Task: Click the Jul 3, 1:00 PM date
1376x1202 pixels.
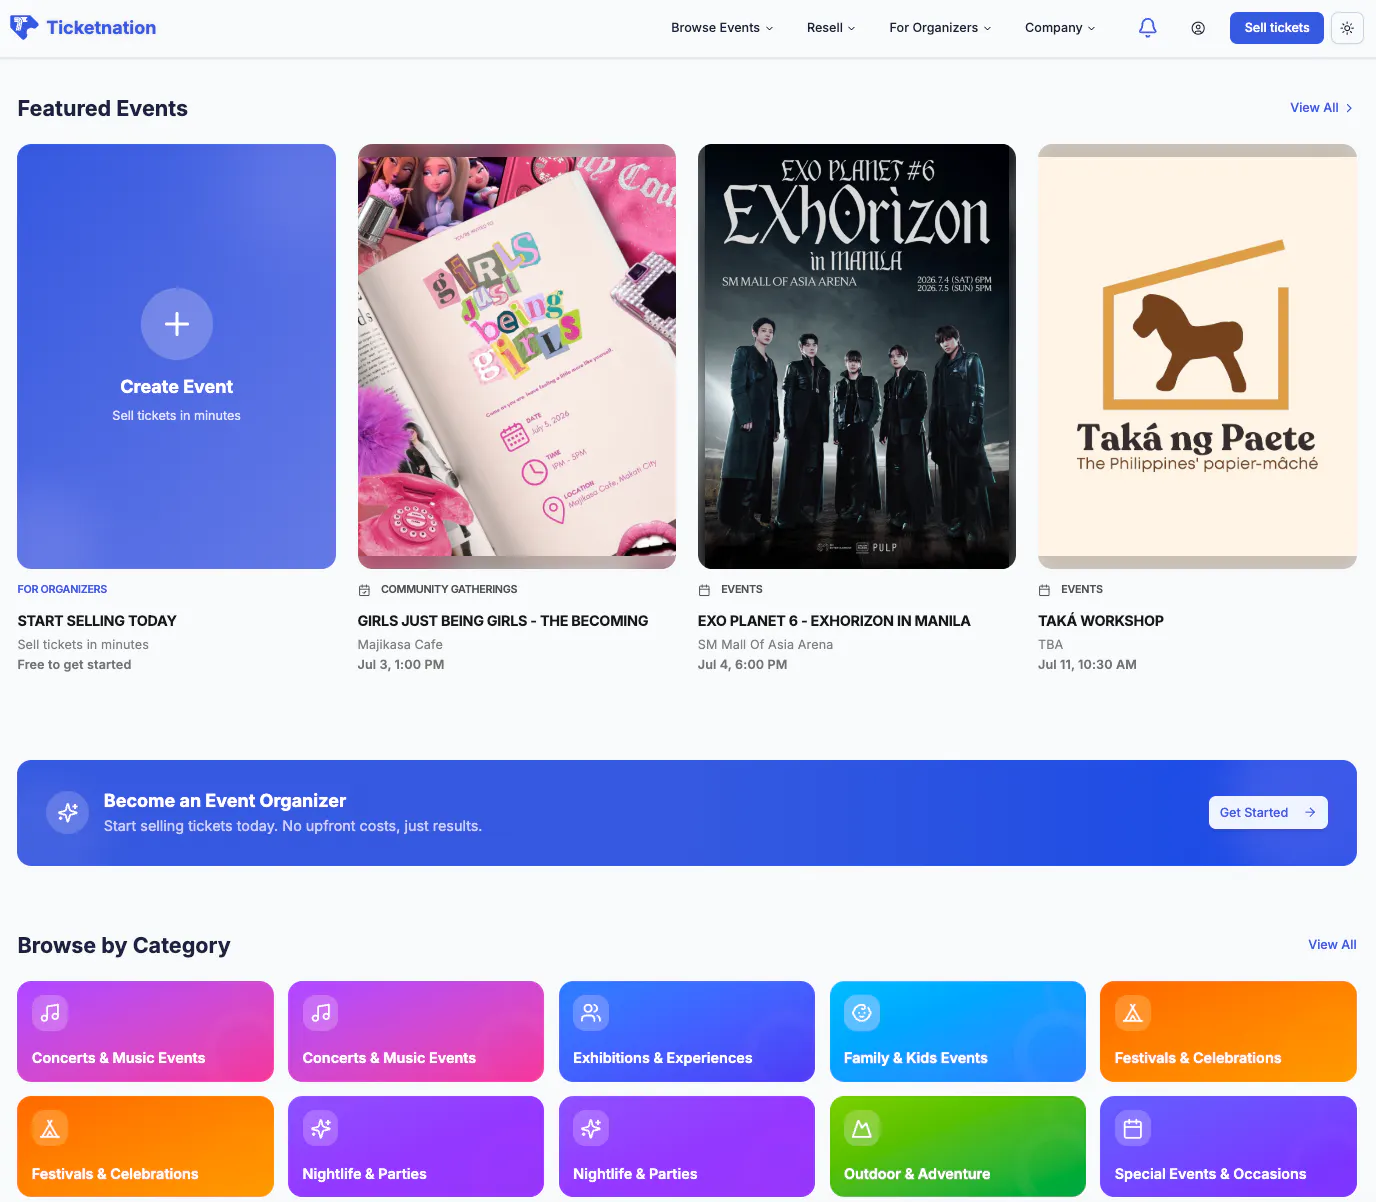Action: [x=401, y=665]
